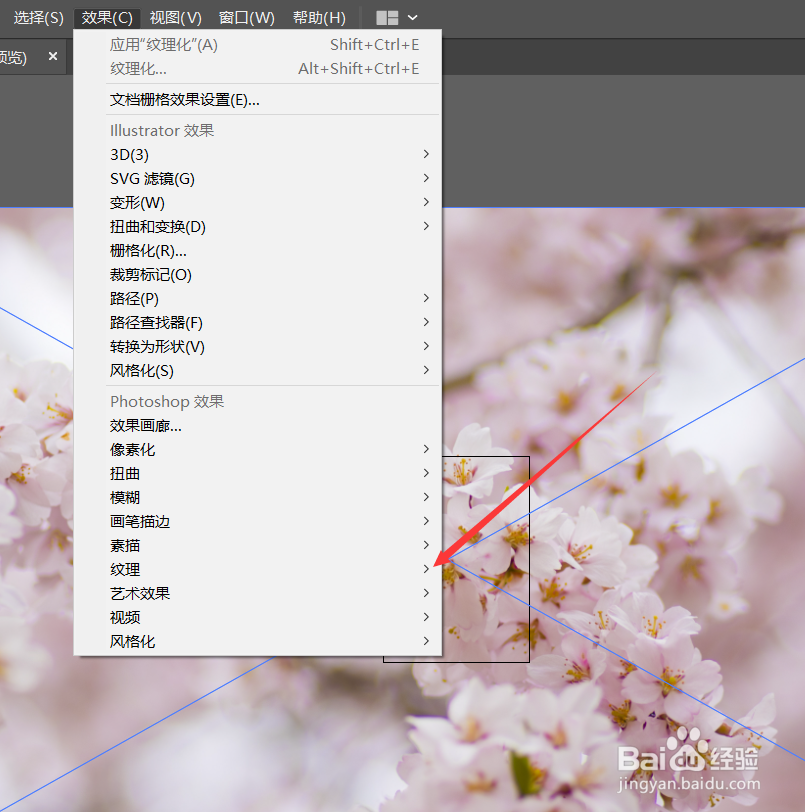Close the document tab with the X
The width and height of the screenshot is (805, 812).
click(x=53, y=56)
